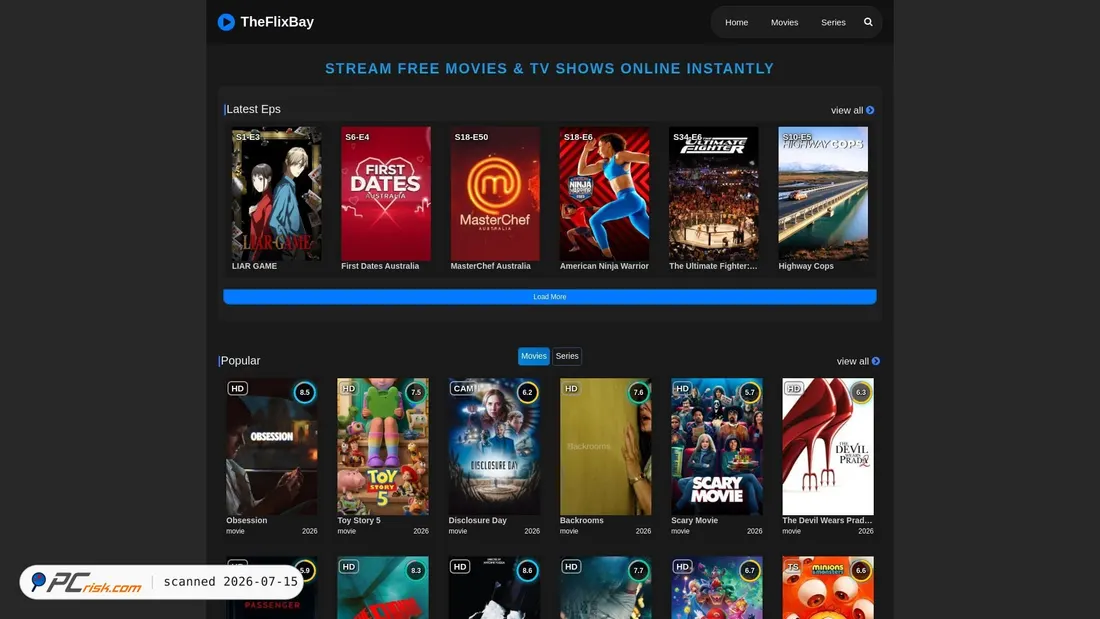Image resolution: width=1100 pixels, height=619 pixels.
Task: Open the Toy Story 5 movie poster
Action: [383, 446]
